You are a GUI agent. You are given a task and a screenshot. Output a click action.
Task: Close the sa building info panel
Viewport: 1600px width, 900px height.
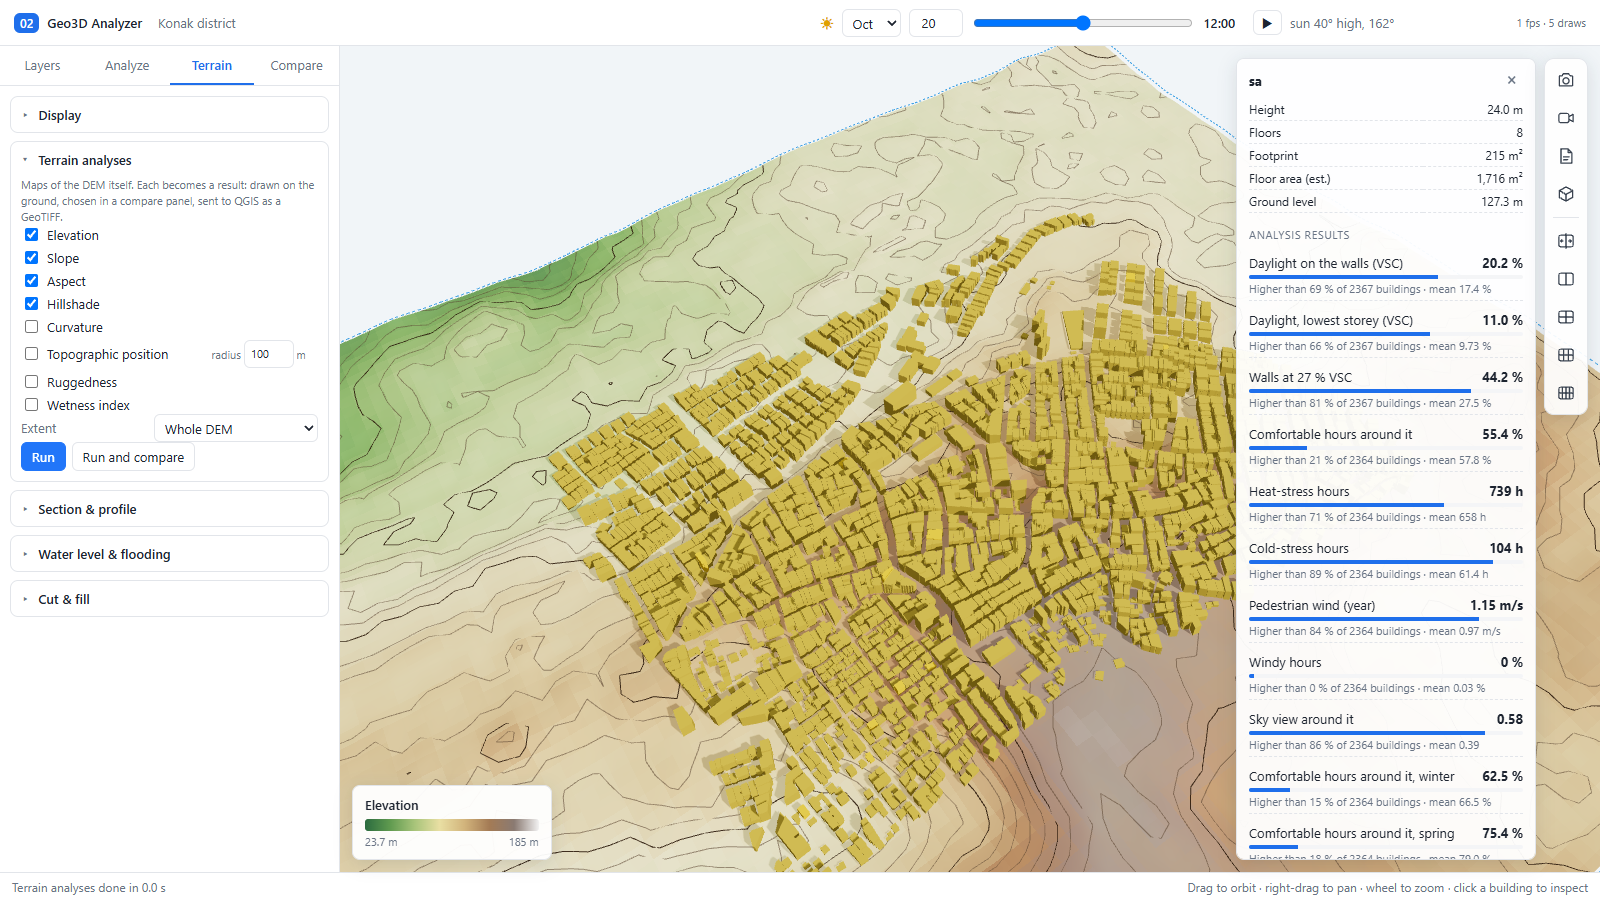1511,80
